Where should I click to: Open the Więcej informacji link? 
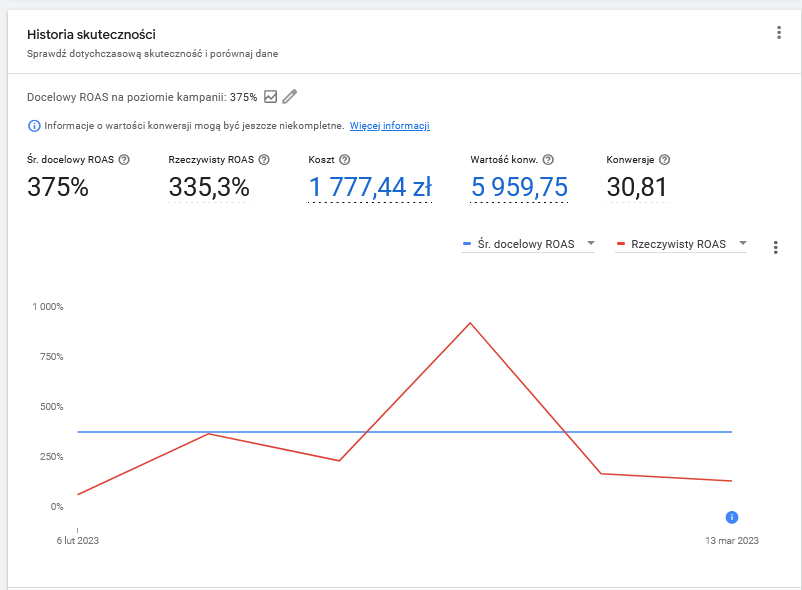point(390,126)
